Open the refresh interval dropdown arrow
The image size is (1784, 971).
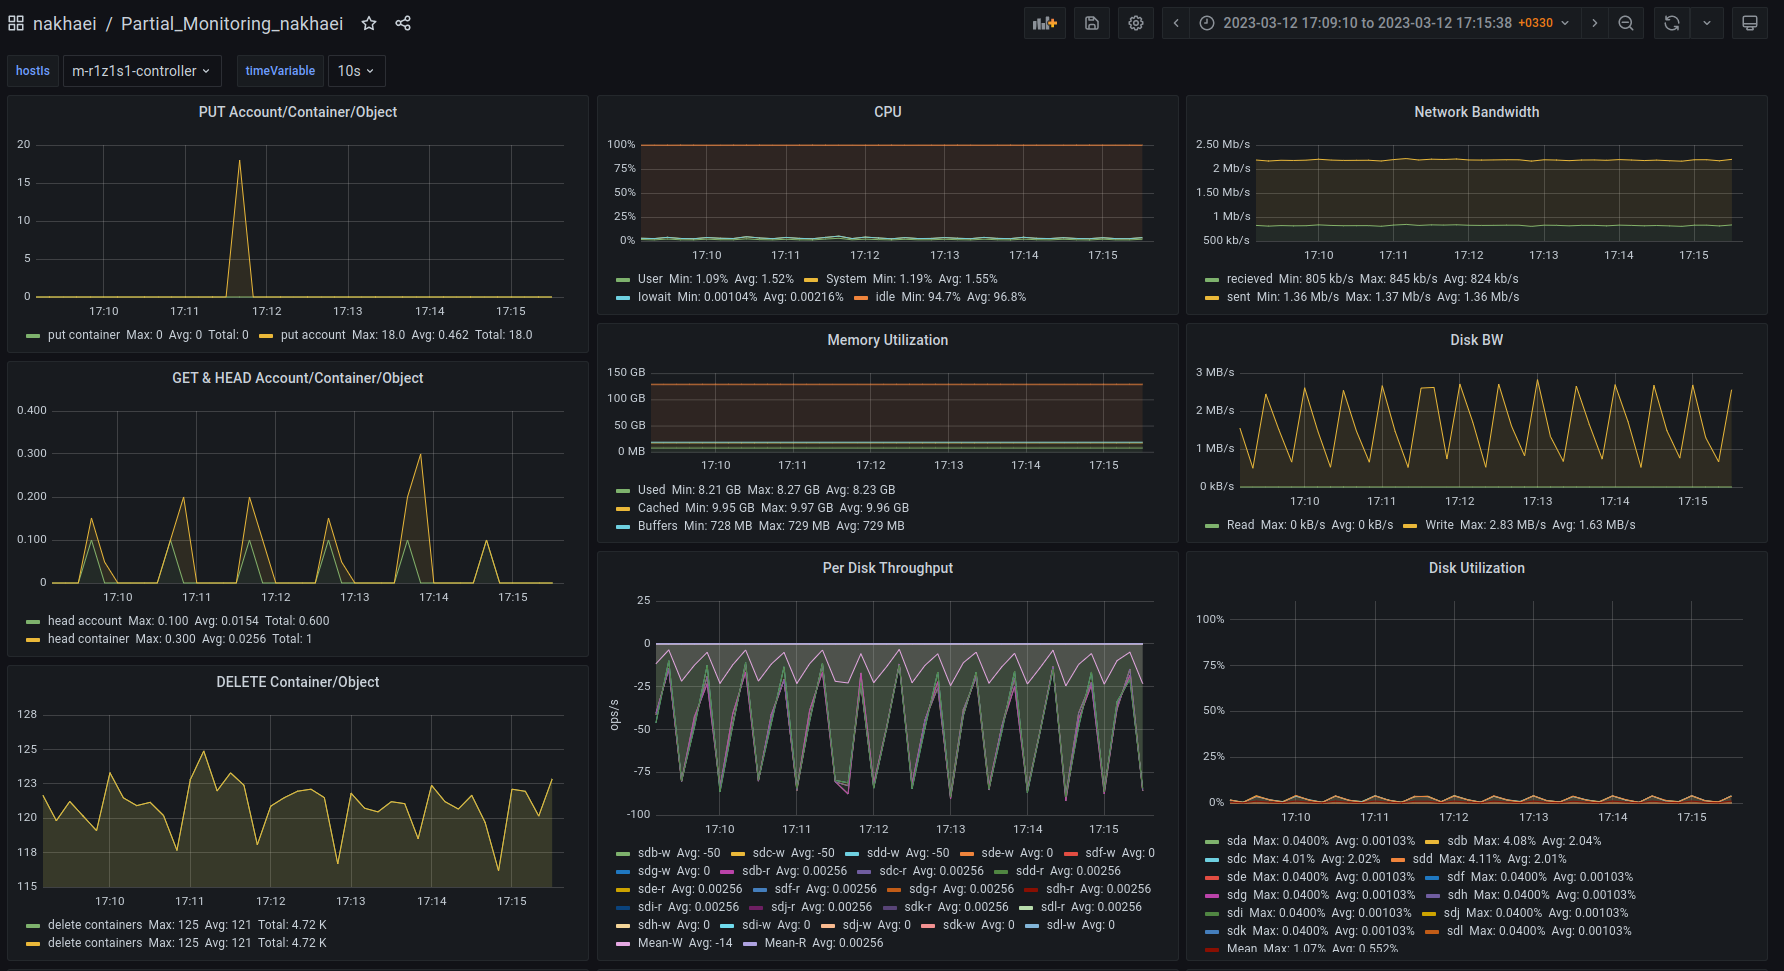click(1707, 23)
